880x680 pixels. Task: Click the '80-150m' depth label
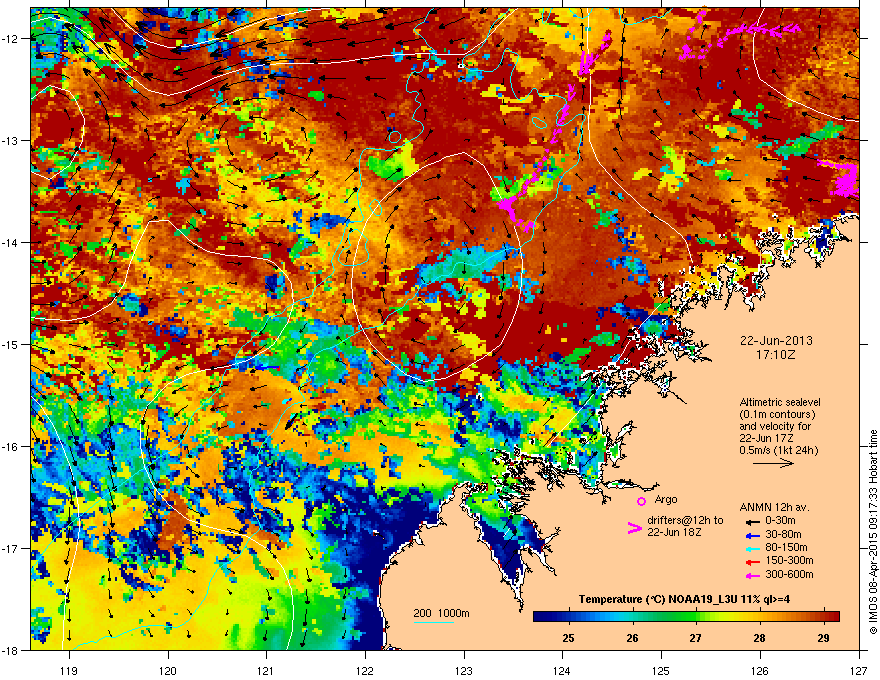coord(786,547)
